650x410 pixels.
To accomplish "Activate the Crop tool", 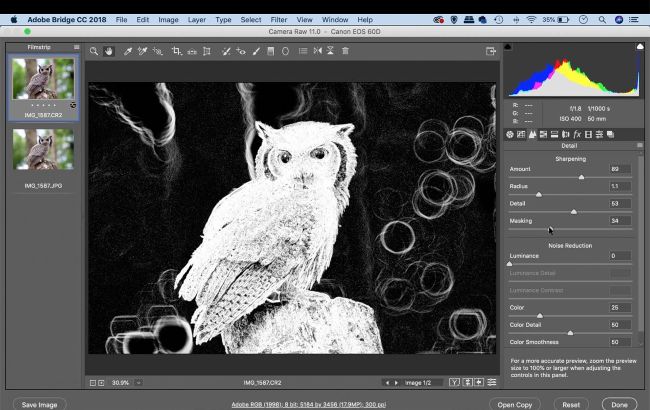I will tap(176, 51).
